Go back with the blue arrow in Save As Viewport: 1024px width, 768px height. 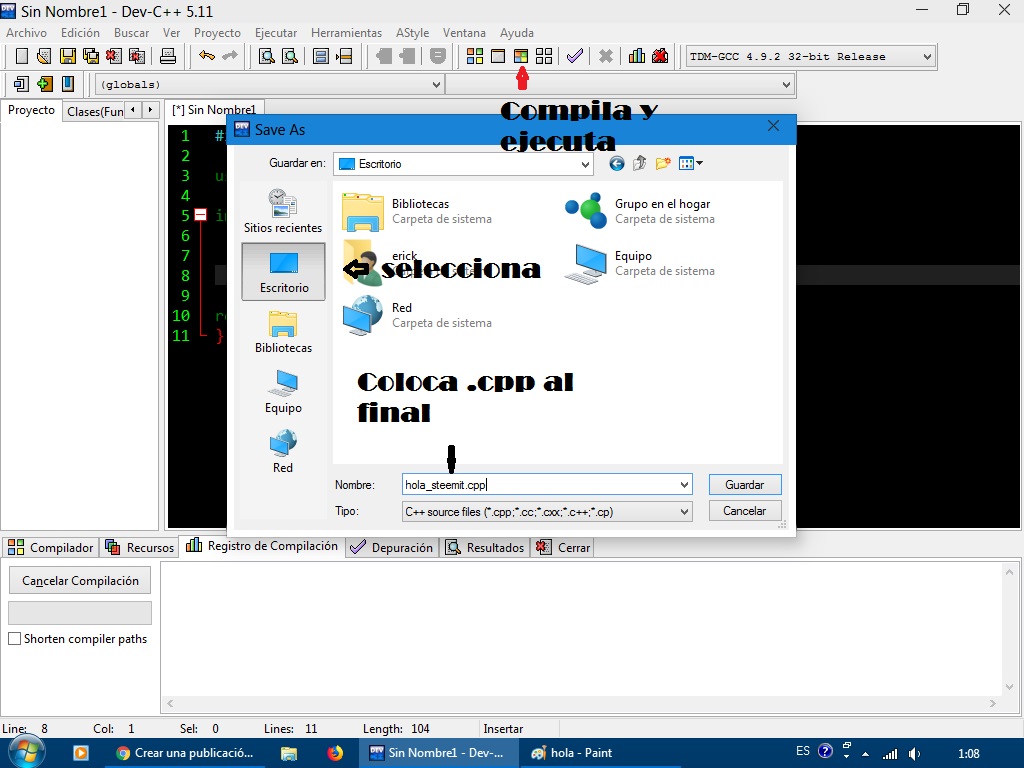click(x=616, y=163)
